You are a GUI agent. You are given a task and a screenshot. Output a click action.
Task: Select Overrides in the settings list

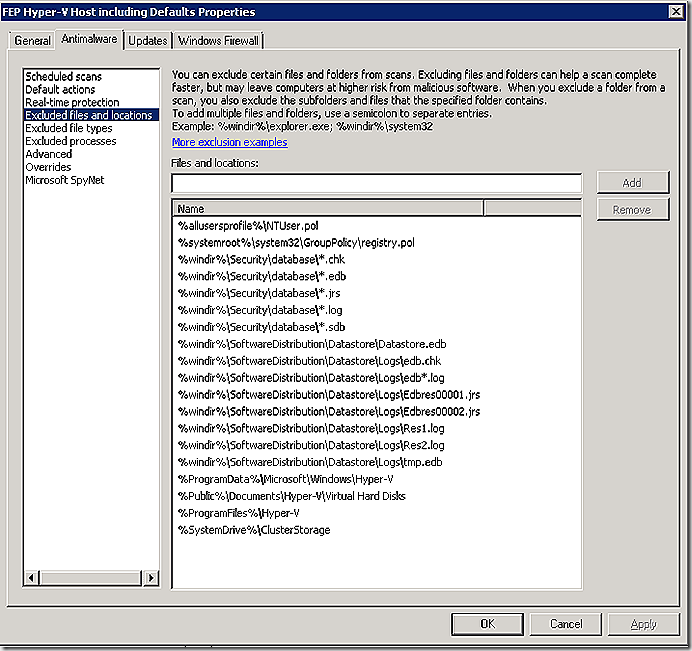coord(48,167)
